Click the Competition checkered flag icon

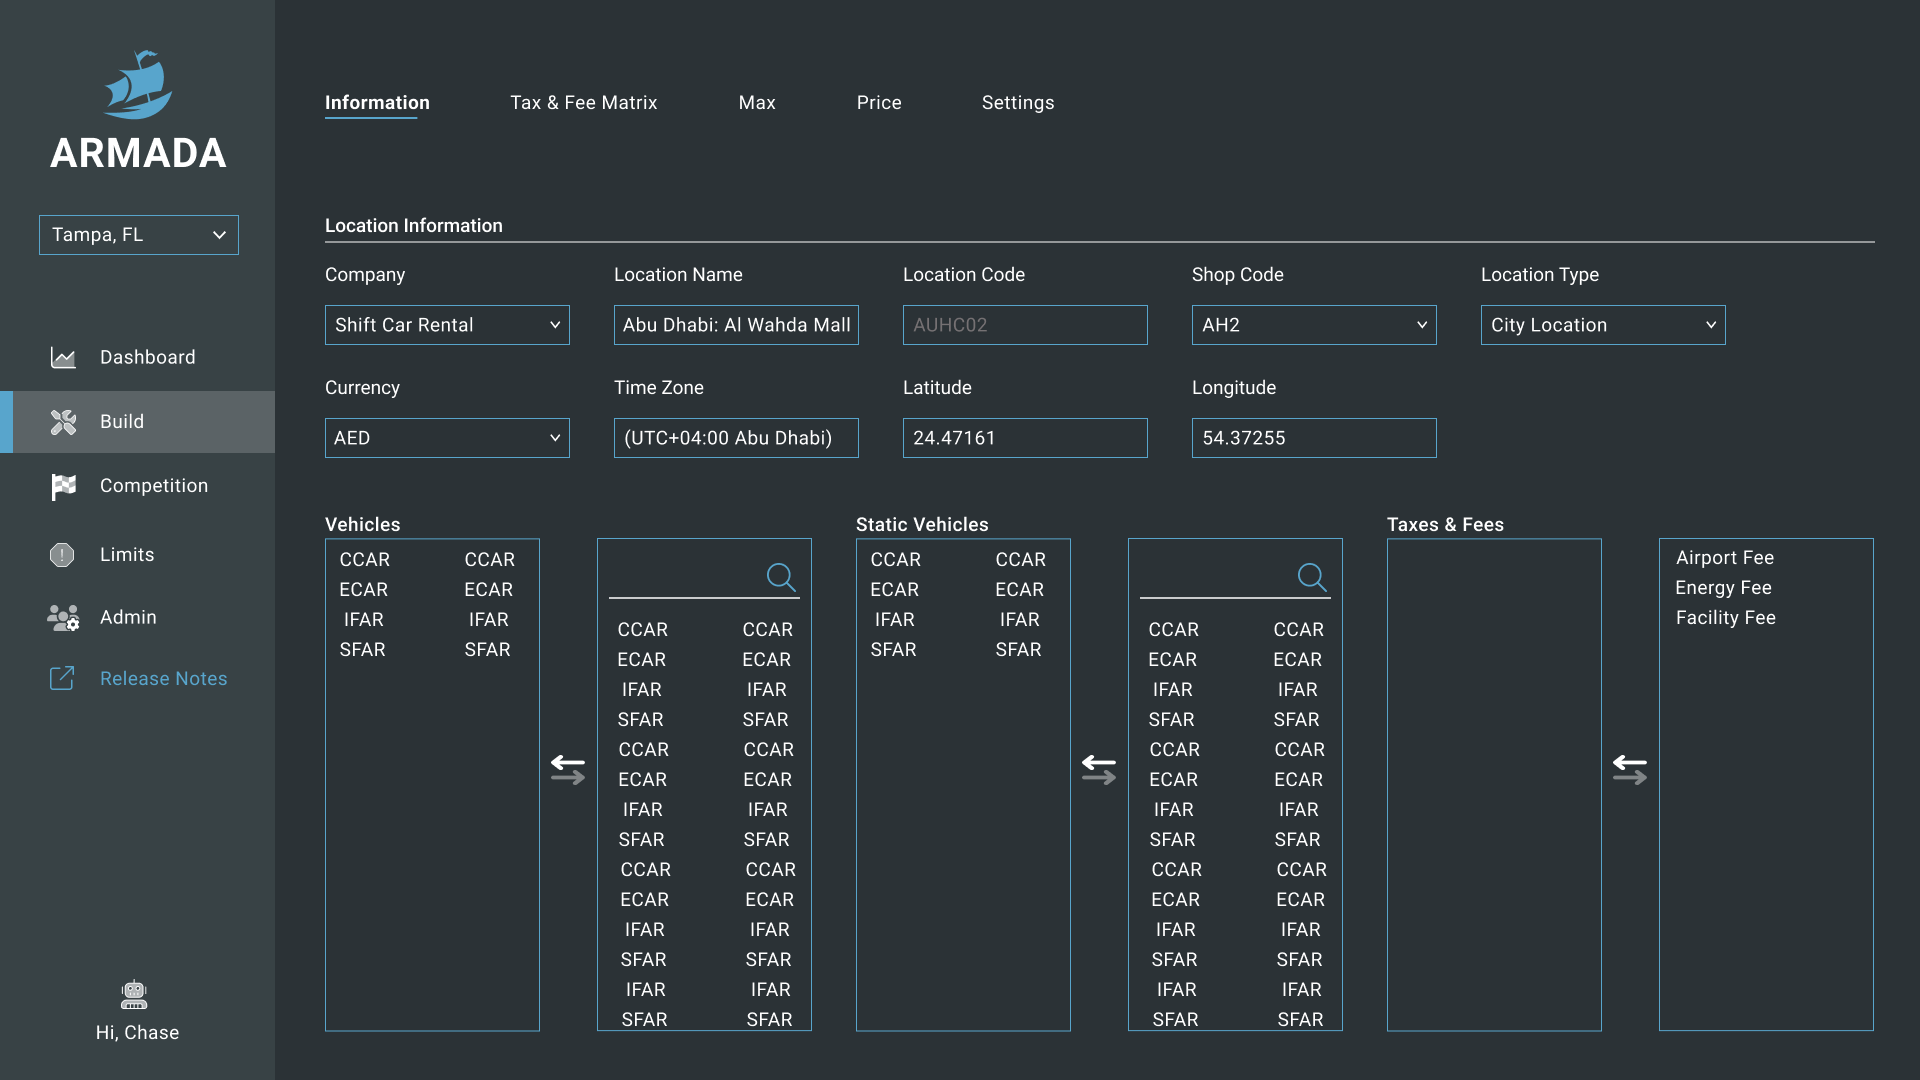(x=63, y=486)
